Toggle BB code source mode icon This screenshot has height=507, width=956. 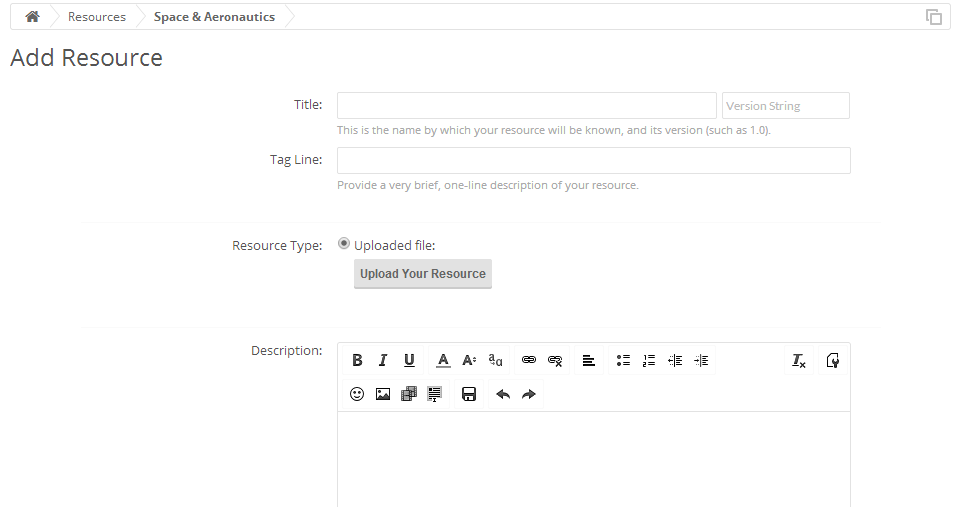(x=832, y=360)
